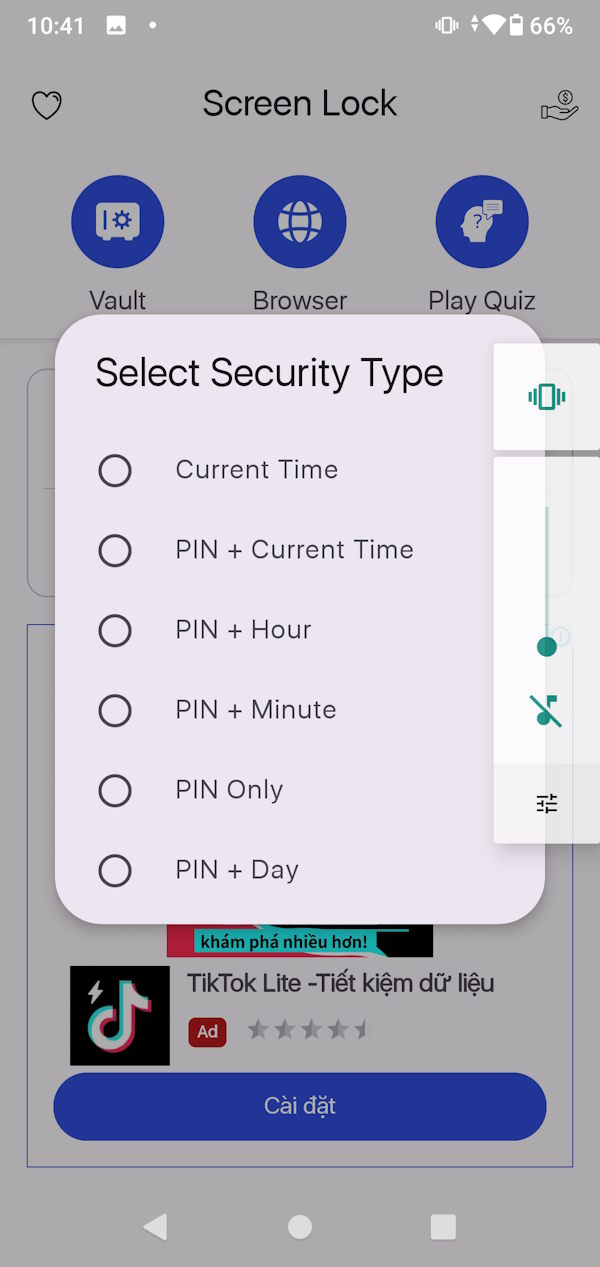
Task: Select the PIN Only option
Action: (x=115, y=790)
